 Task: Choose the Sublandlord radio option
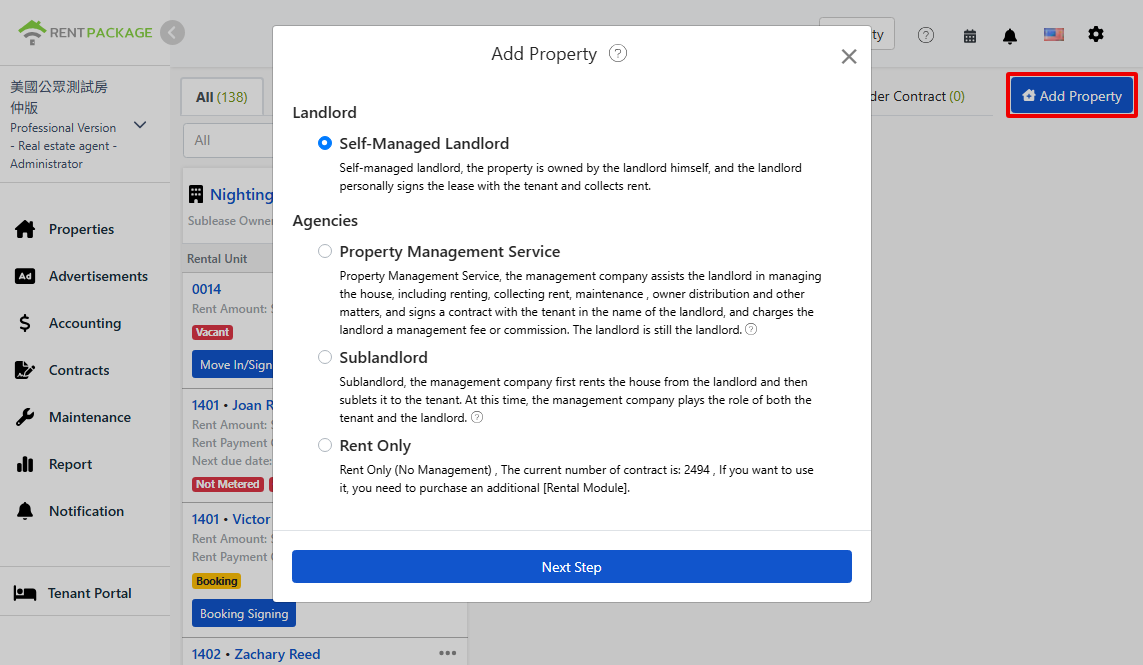324,357
